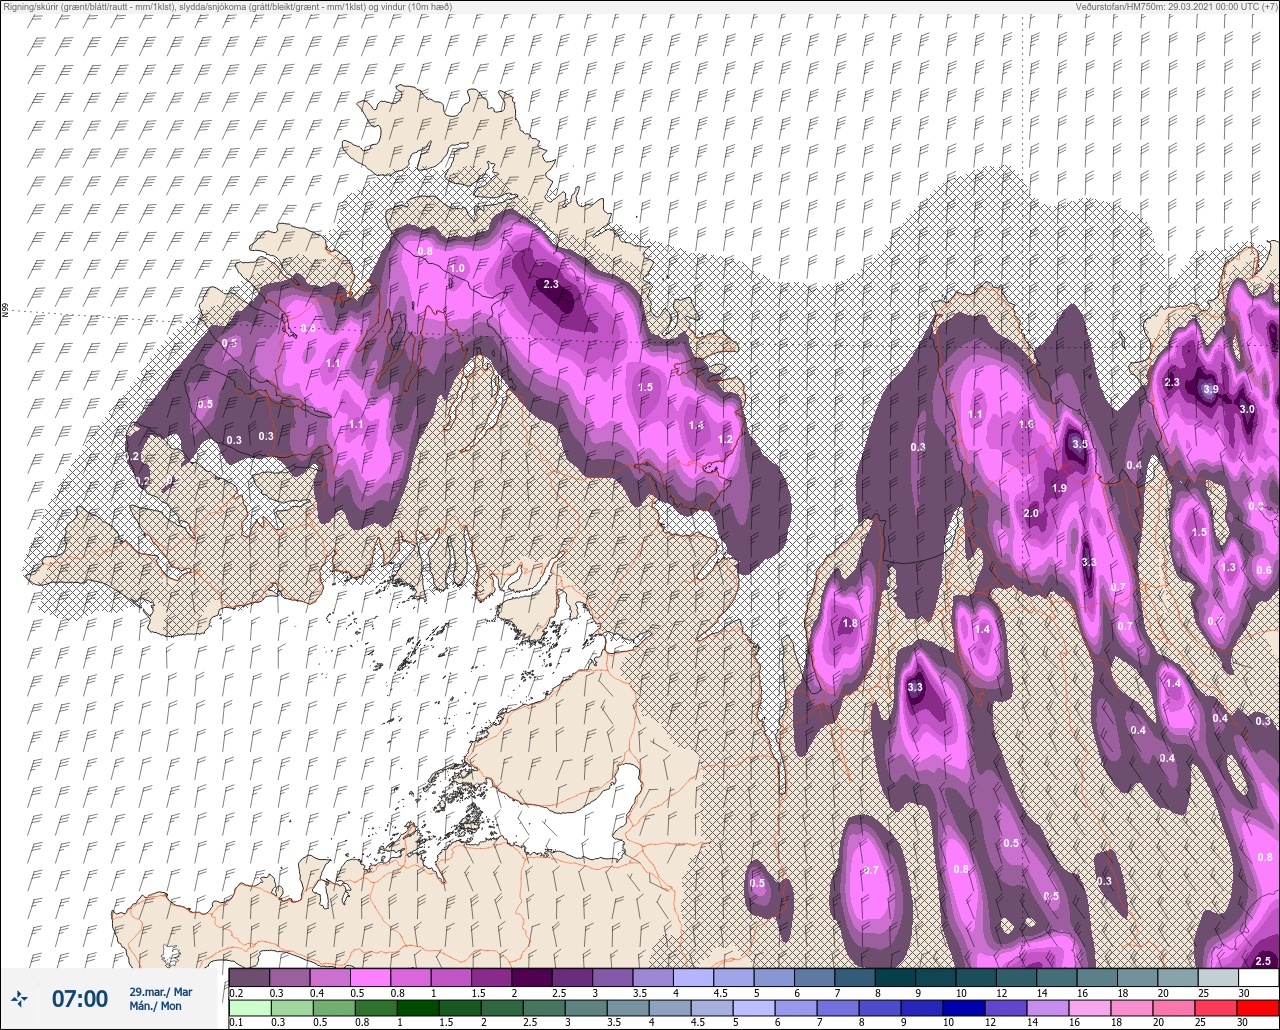Pick the darkest purple snow swatch between 2 and 2.5
The height and width of the screenshot is (1030, 1280).
tap(531, 977)
